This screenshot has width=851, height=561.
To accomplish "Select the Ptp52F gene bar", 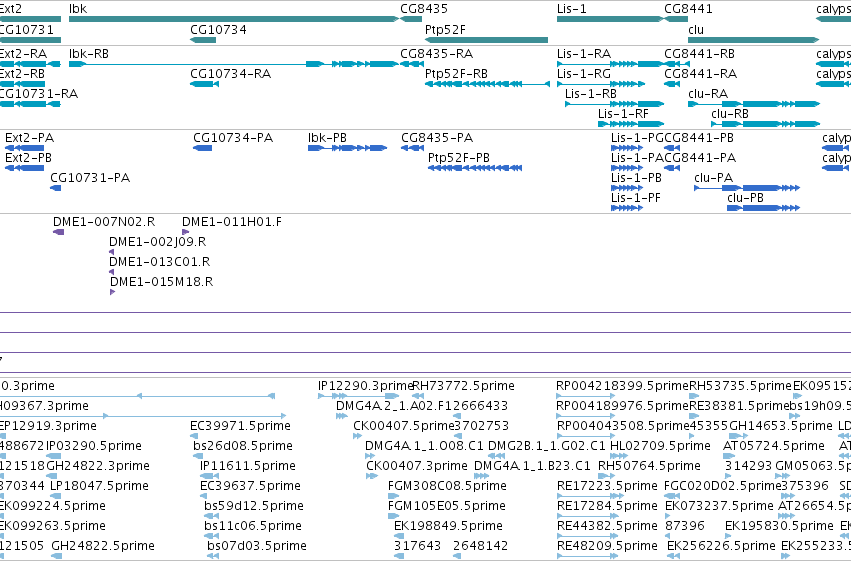I will coord(486,40).
